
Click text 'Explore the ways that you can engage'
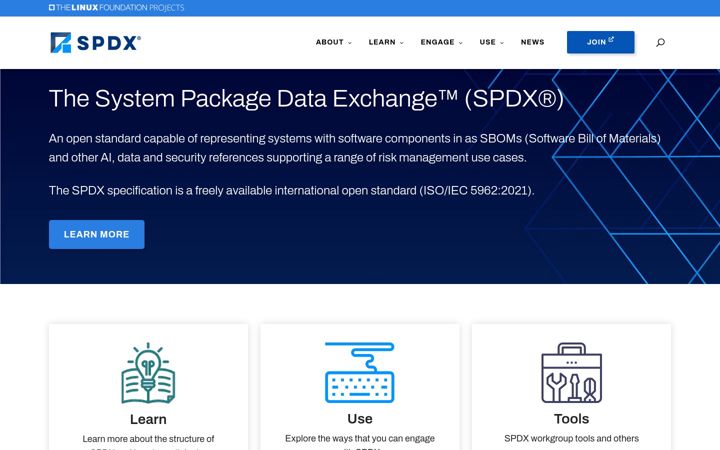tap(360, 439)
